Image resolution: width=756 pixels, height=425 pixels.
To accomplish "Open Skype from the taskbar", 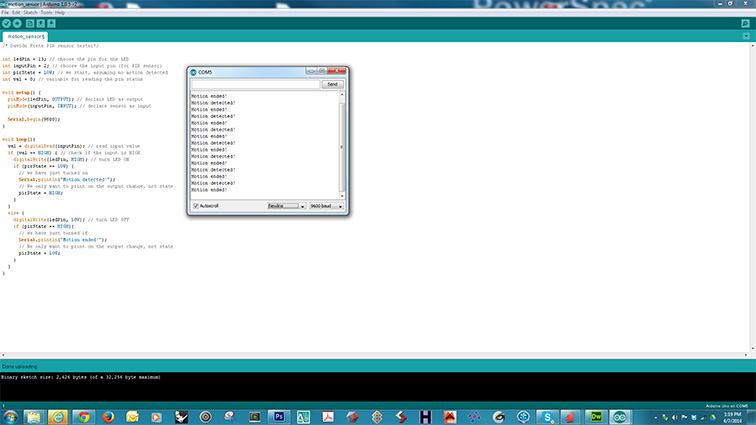I will click(x=547, y=417).
